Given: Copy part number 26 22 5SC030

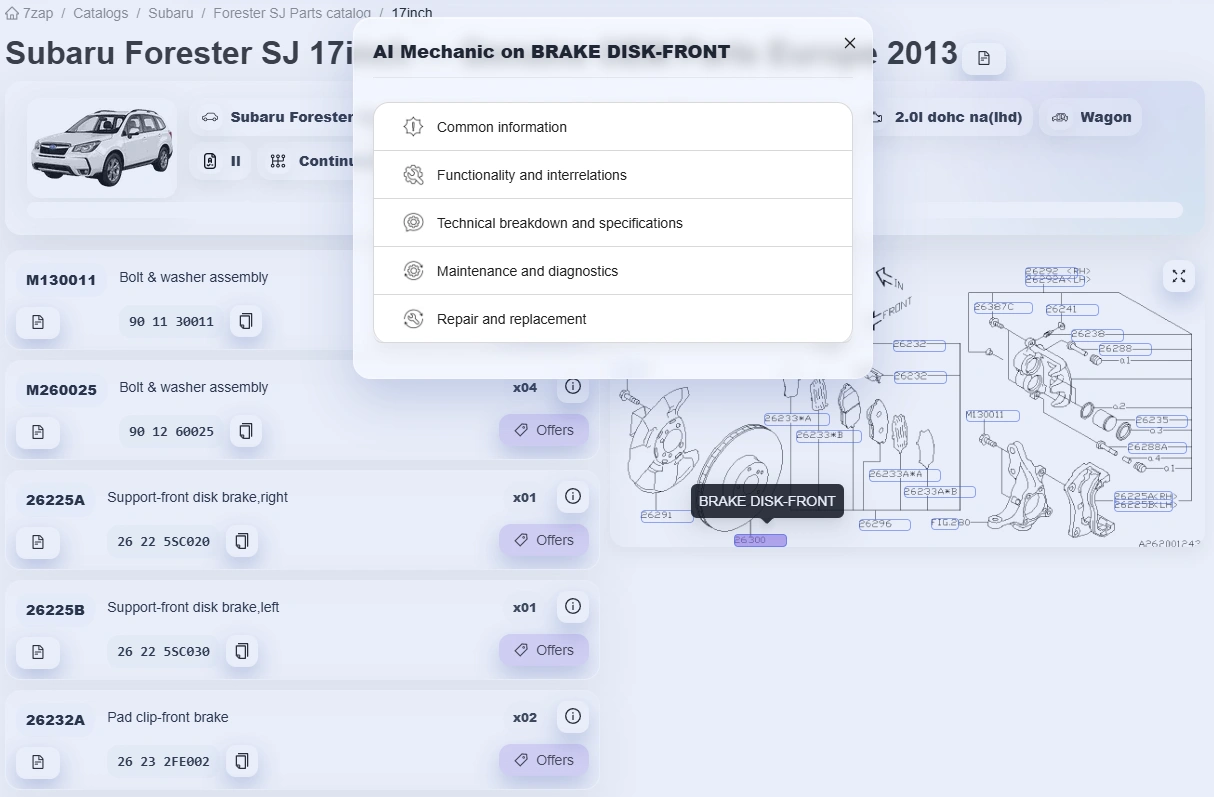Looking at the screenshot, I should pos(241,652).
